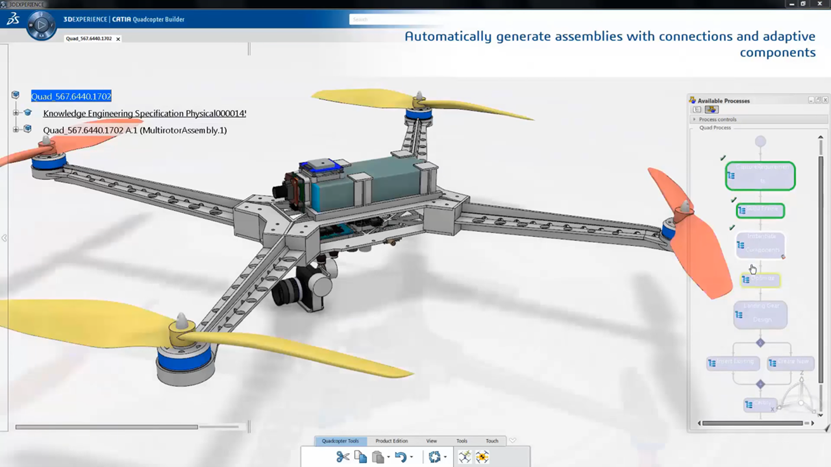
Task: Click the Update refresh icon
Action: (435, 457)
